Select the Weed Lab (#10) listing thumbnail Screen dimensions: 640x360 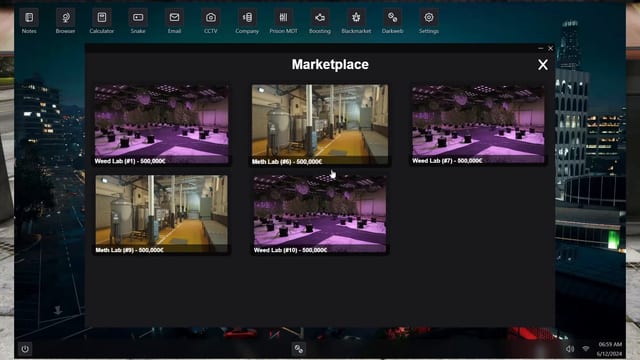[320, 215]
